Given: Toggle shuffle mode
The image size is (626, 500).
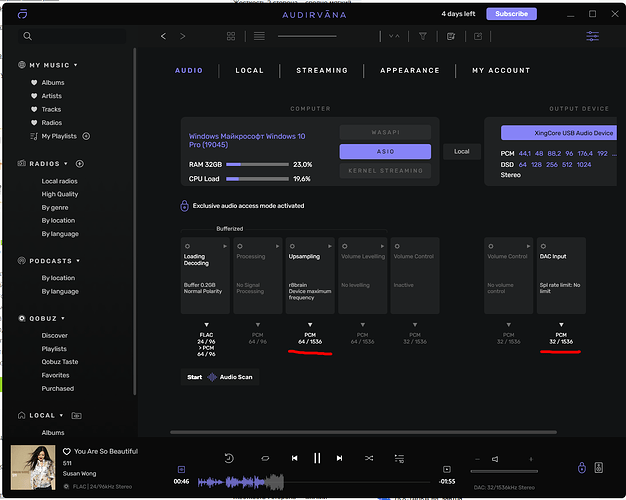Looking at the screenshot, I should tap(369, 458).
